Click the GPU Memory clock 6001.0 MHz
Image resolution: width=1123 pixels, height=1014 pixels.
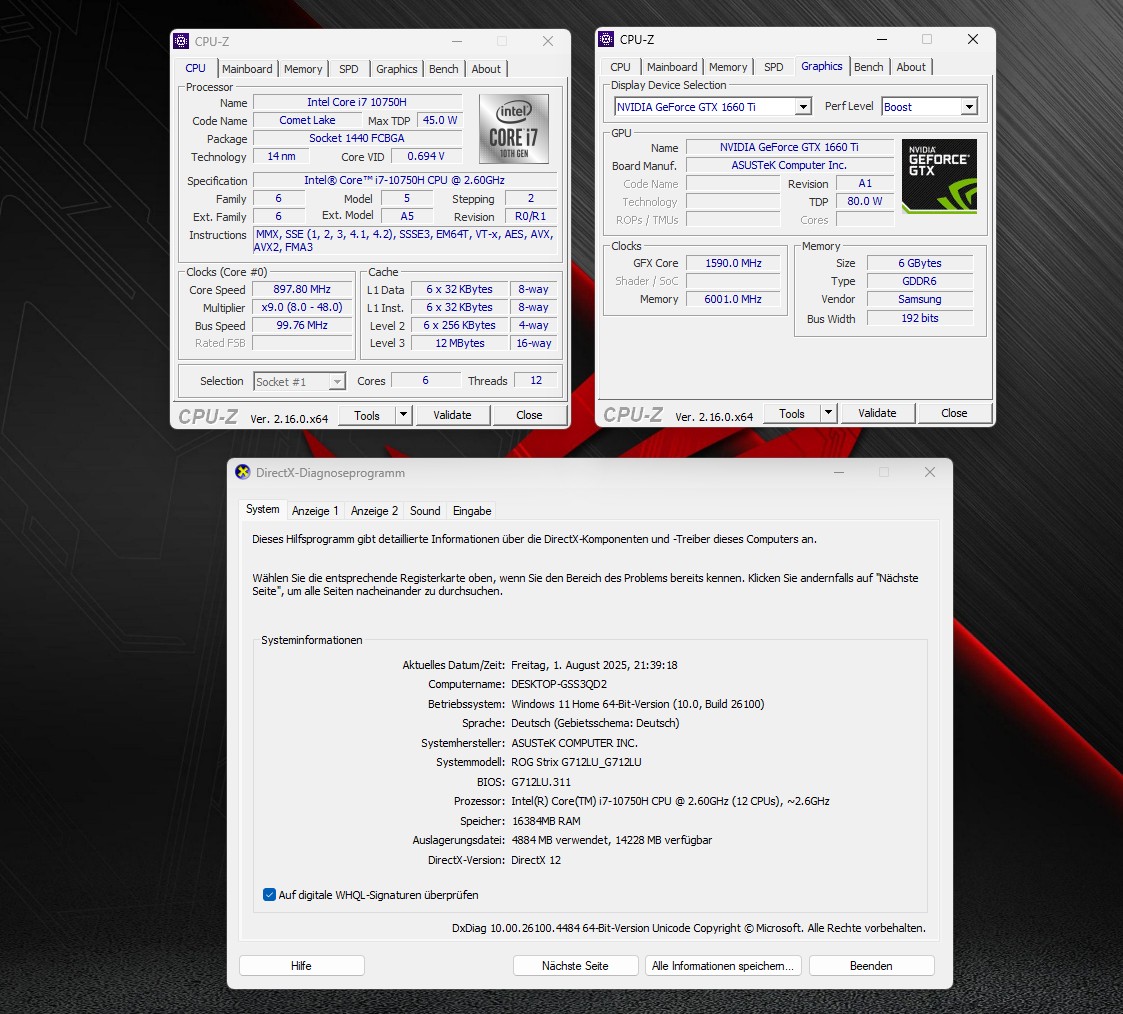pyautogui.click(x=733, y=299)
